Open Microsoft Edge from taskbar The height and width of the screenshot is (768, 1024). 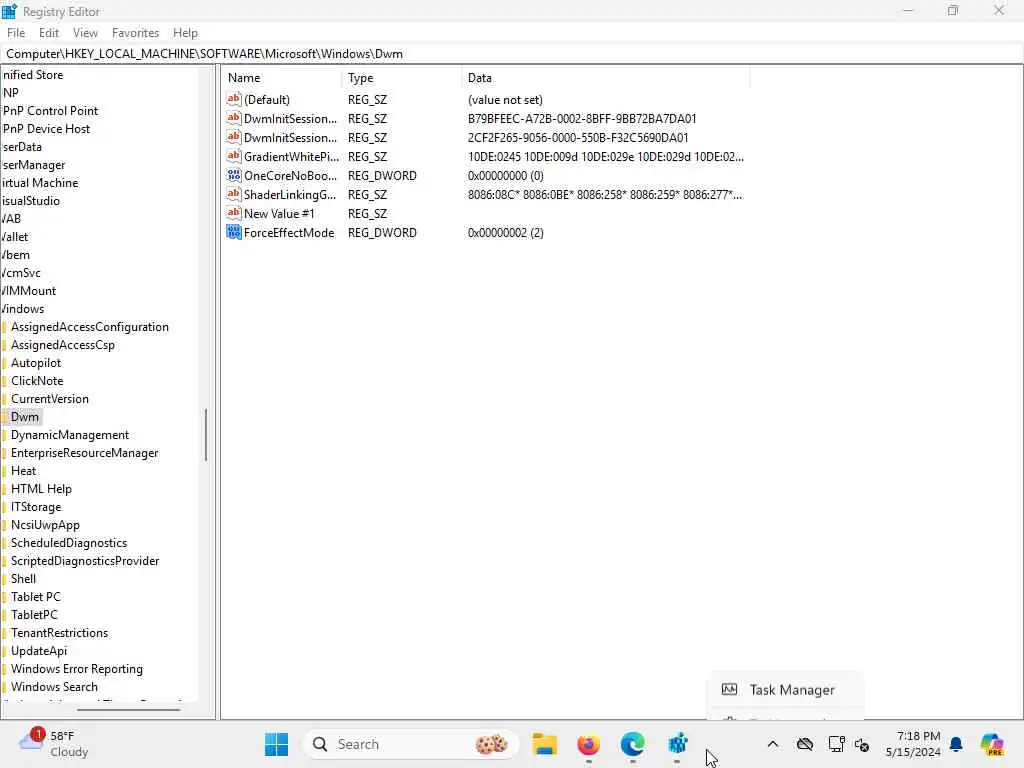pos(633,744)
